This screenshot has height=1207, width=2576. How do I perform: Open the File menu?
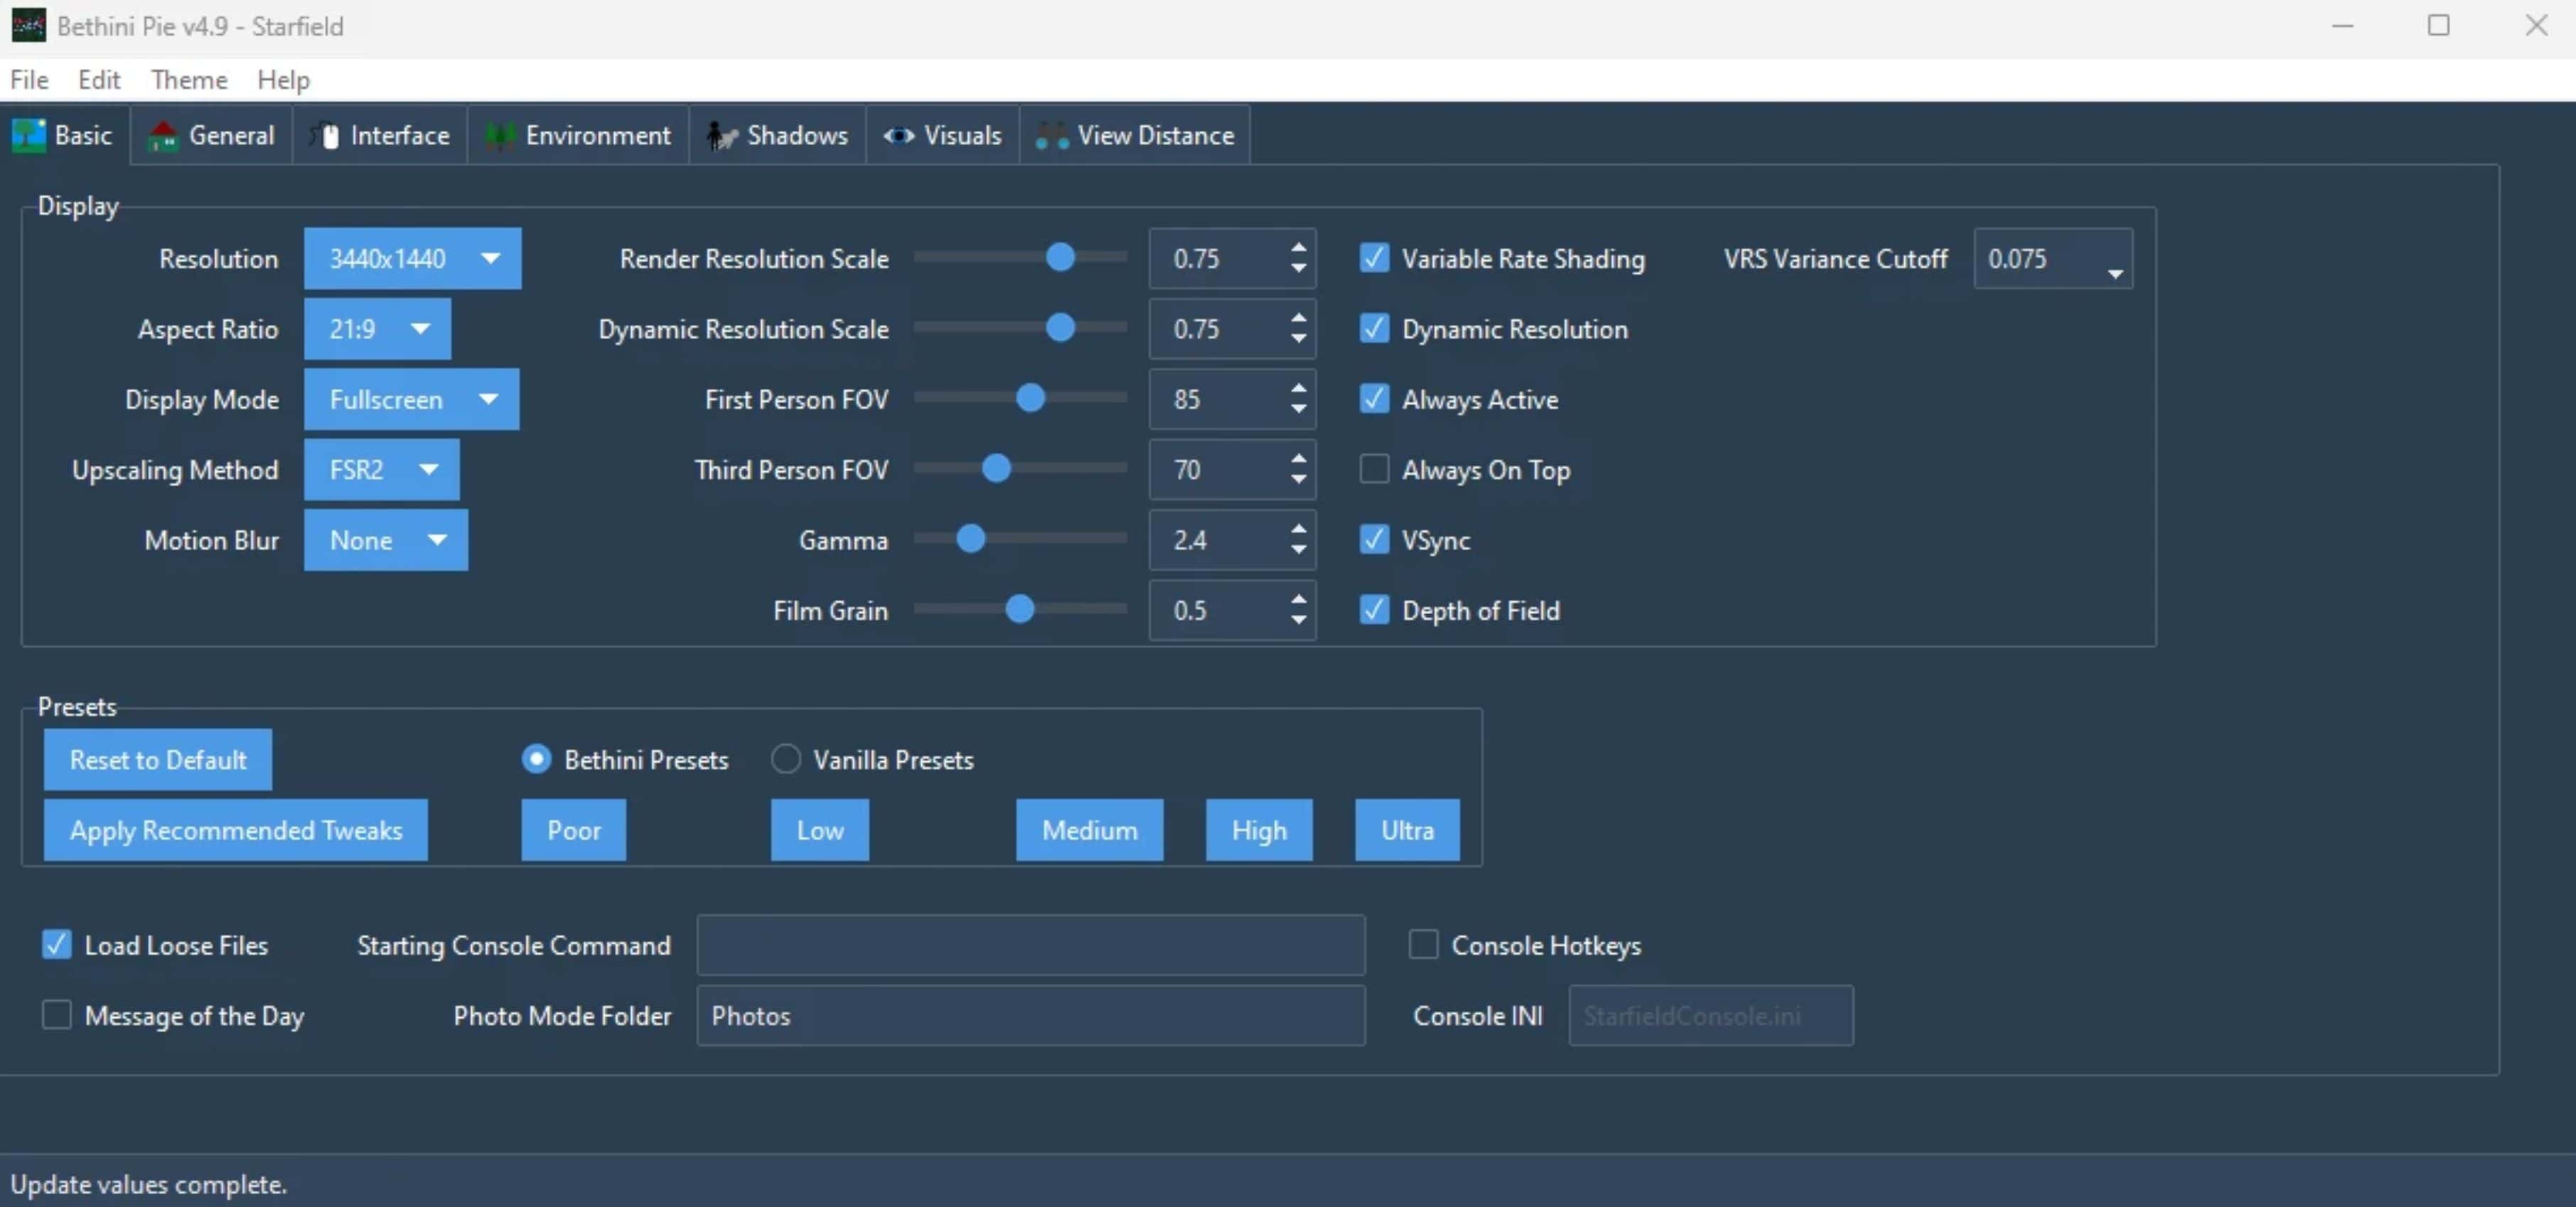pos(29,80)
